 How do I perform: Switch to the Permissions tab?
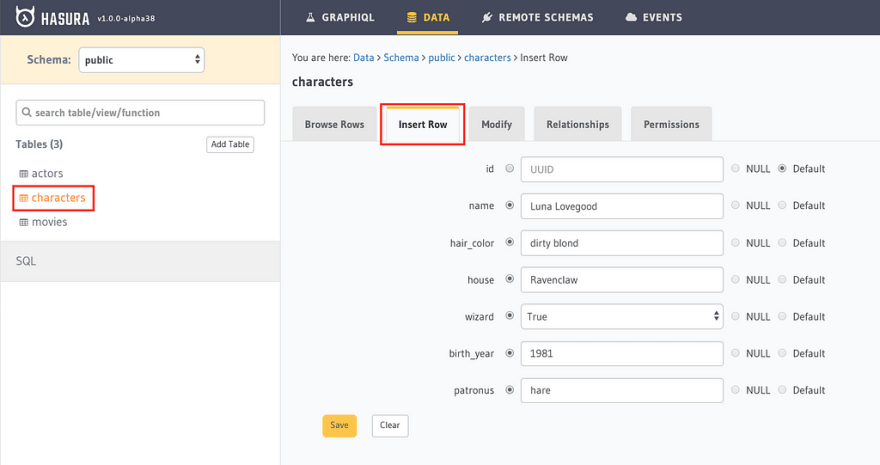pyautogui.click(x=671, y=124)
